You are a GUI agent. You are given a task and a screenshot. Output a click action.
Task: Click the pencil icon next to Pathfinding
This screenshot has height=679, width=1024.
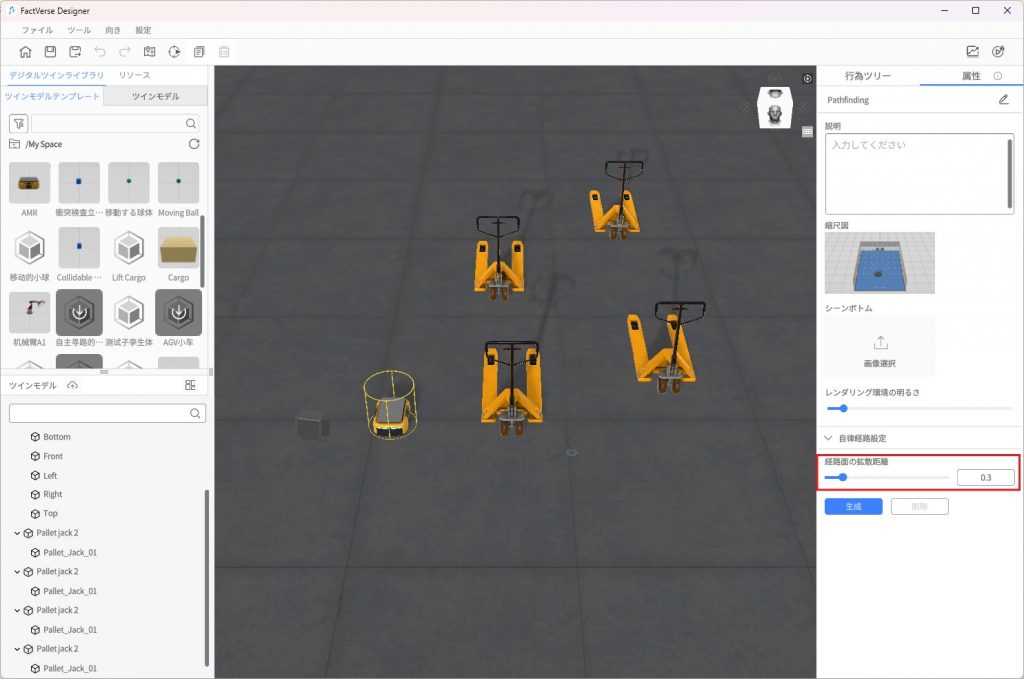click(x=1003, y=100)
